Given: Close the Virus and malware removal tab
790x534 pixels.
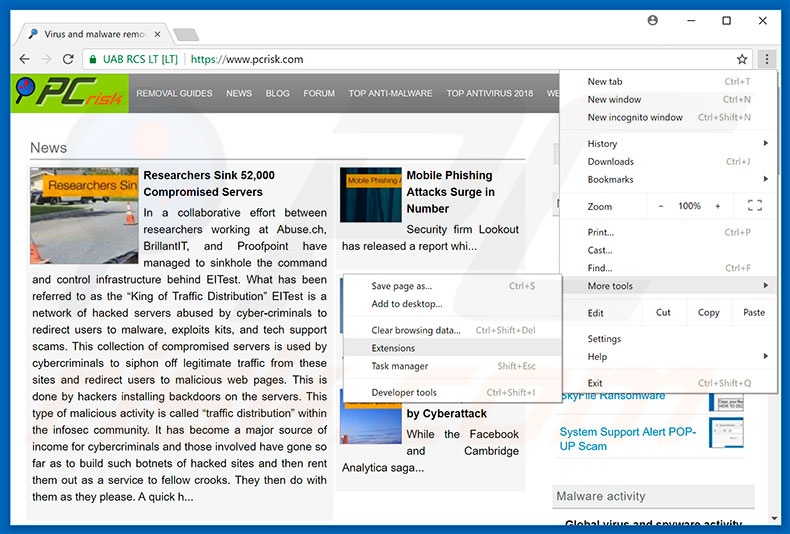Looking at the screenshot, I should click(x=157, y=34).
